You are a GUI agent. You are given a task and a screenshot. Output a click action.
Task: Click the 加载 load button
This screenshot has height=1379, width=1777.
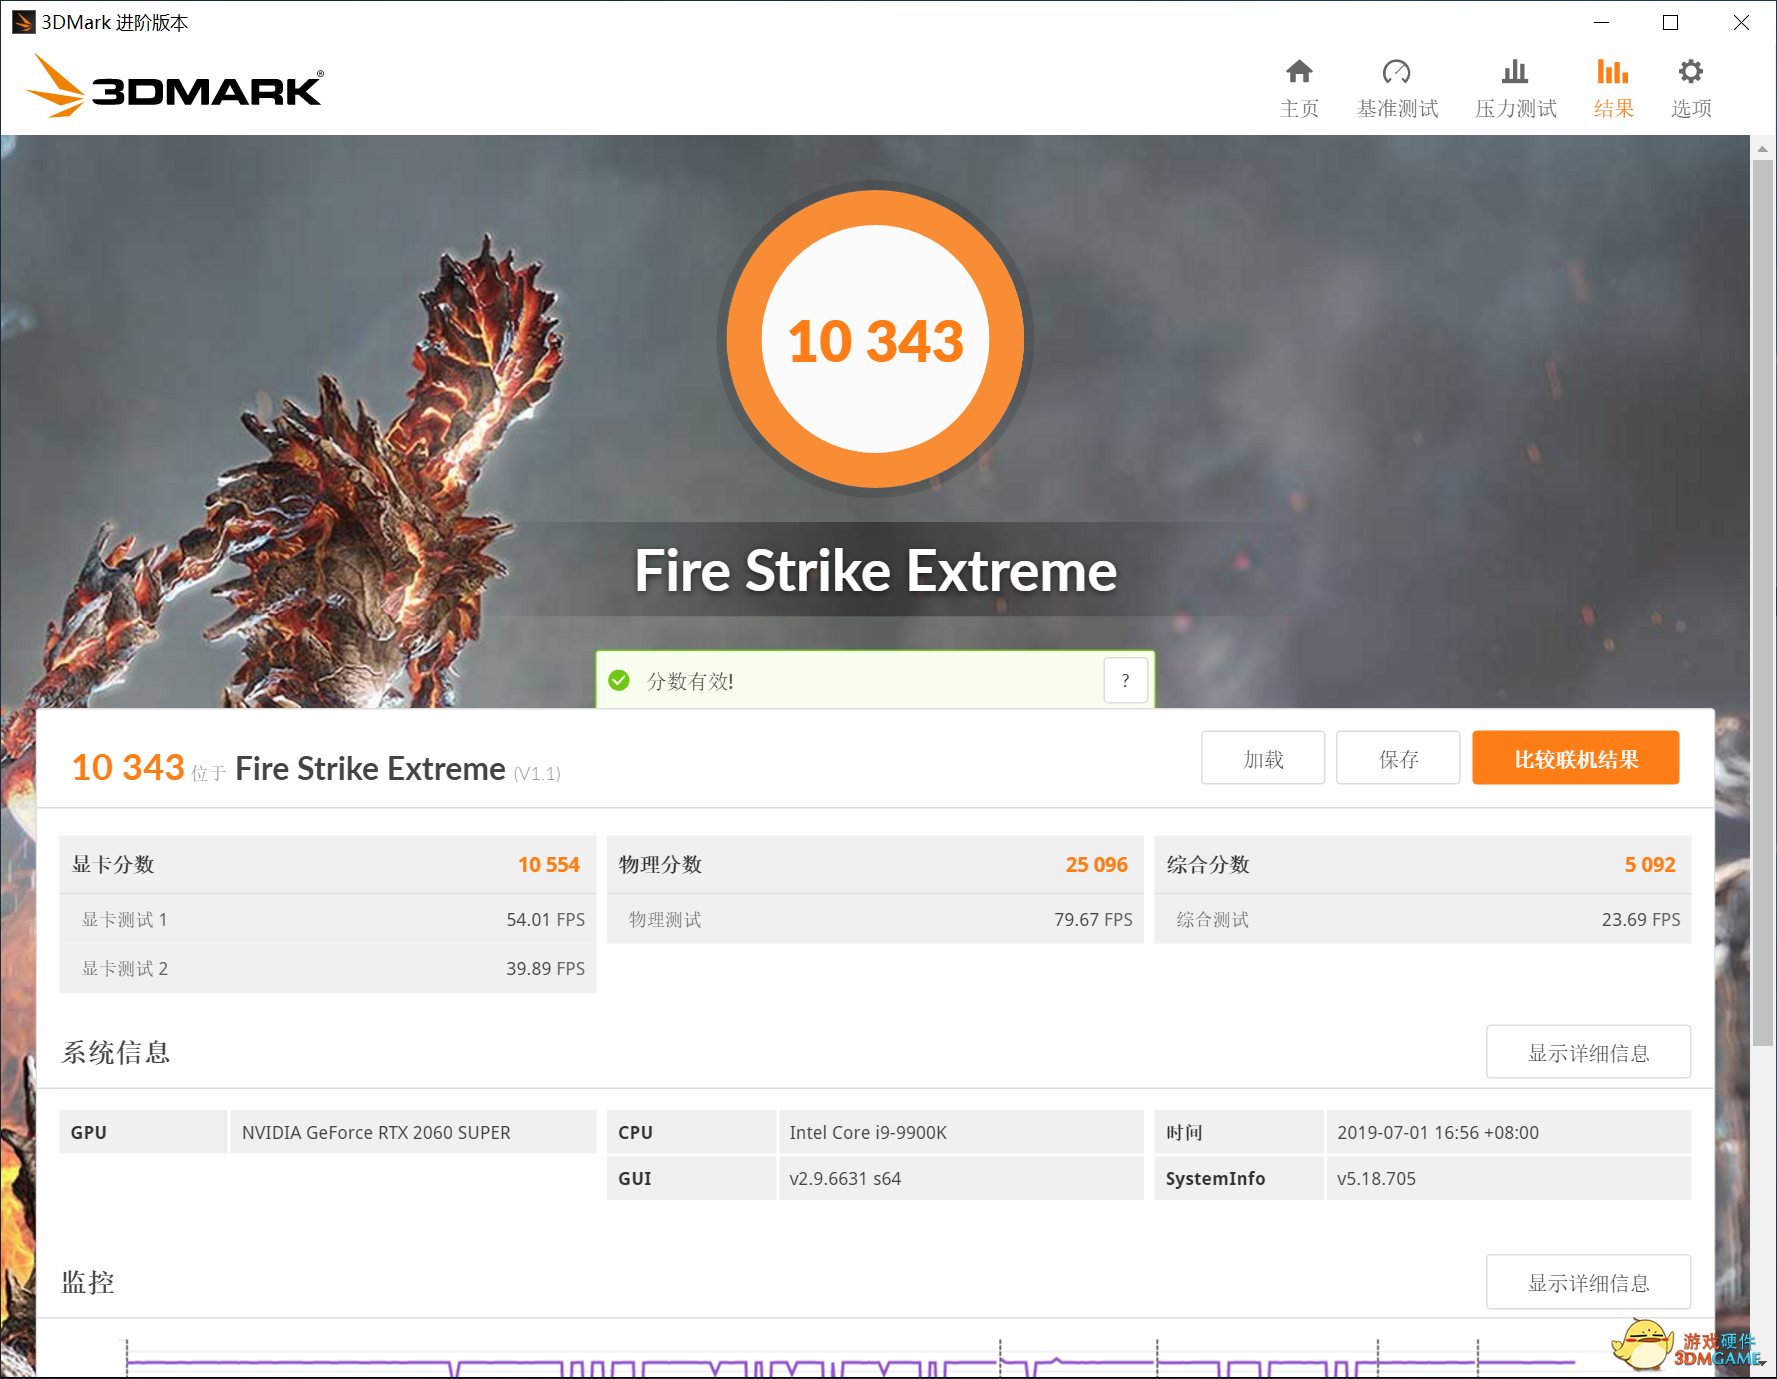tap(1263, 758)
